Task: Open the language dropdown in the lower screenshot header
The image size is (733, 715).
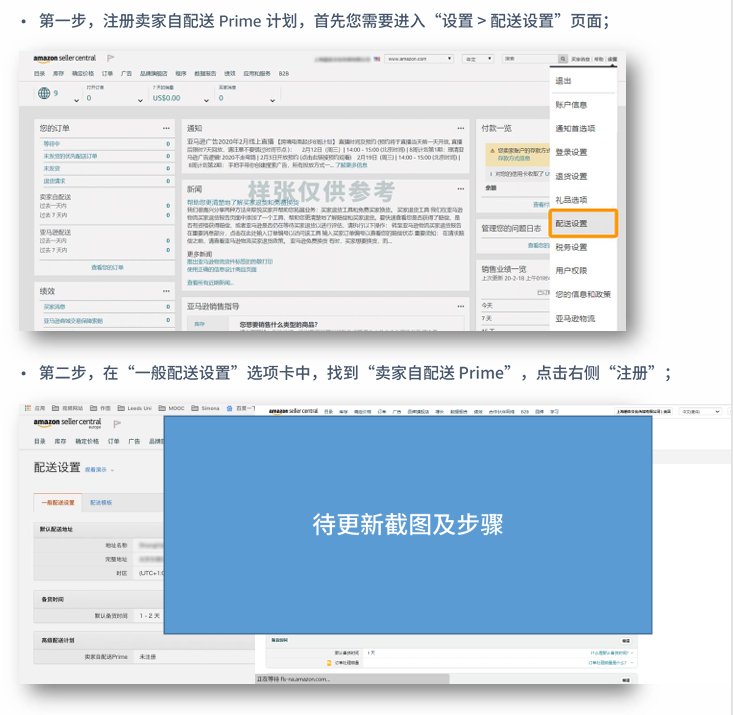Action: (x=700, y=412)
